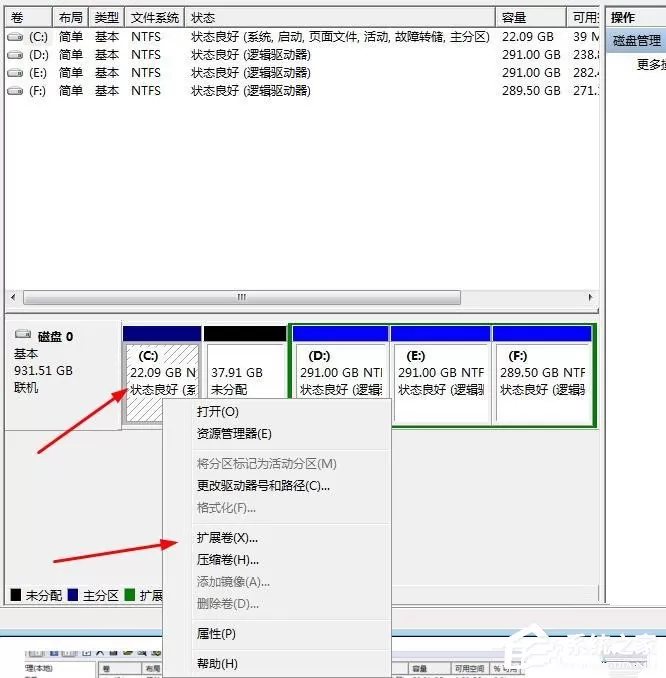
Task: Click the 磁盘 0 disk icon
Action: point(23,334)
